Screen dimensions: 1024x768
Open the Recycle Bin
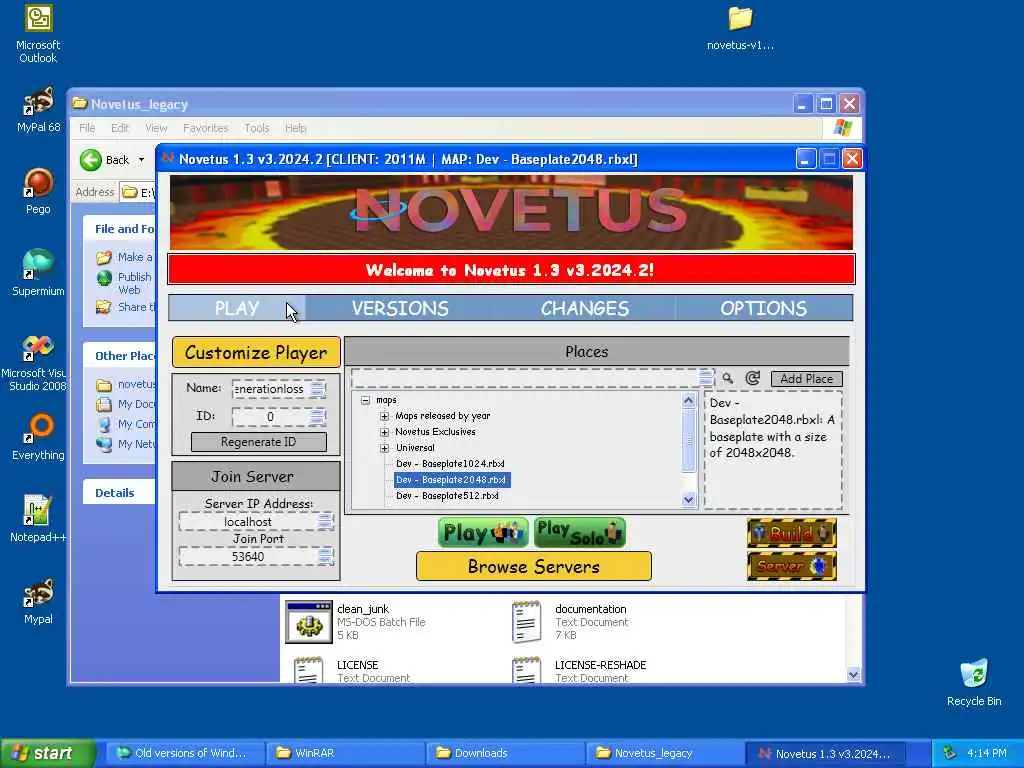click(974, 683)
